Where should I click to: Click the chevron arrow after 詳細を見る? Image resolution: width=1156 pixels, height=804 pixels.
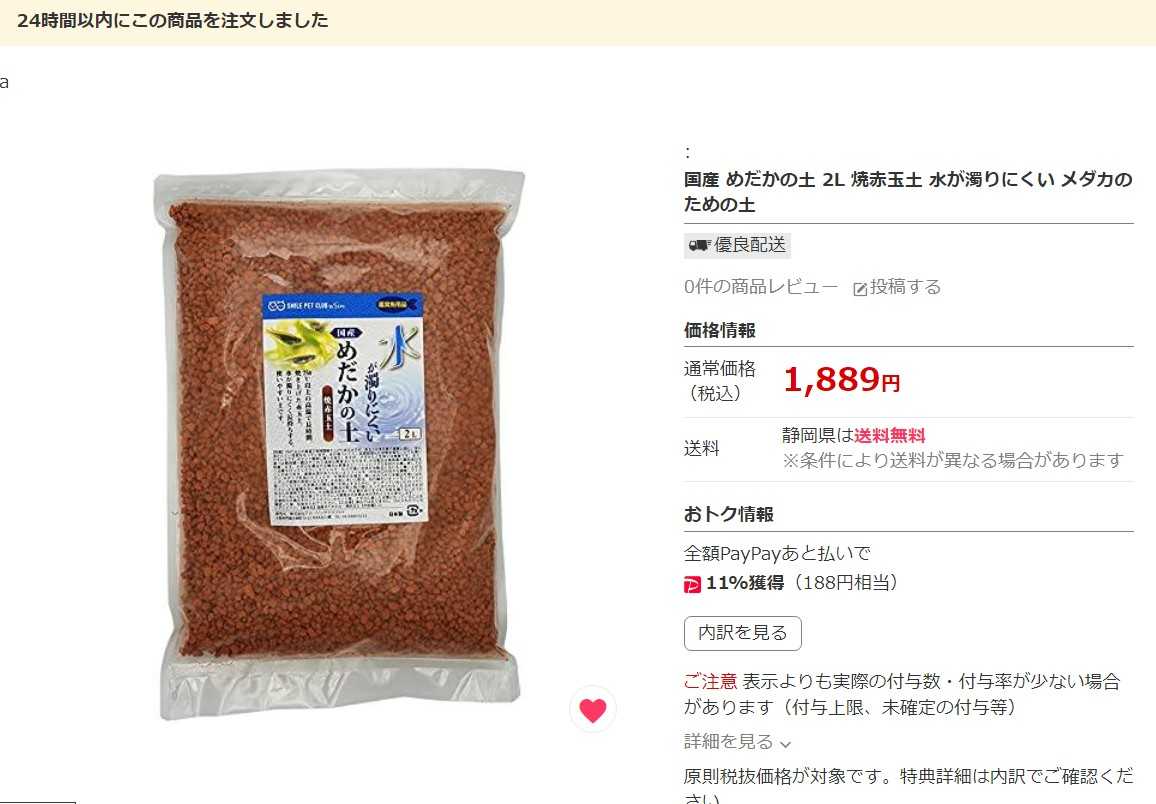click(x=785, y=744)
